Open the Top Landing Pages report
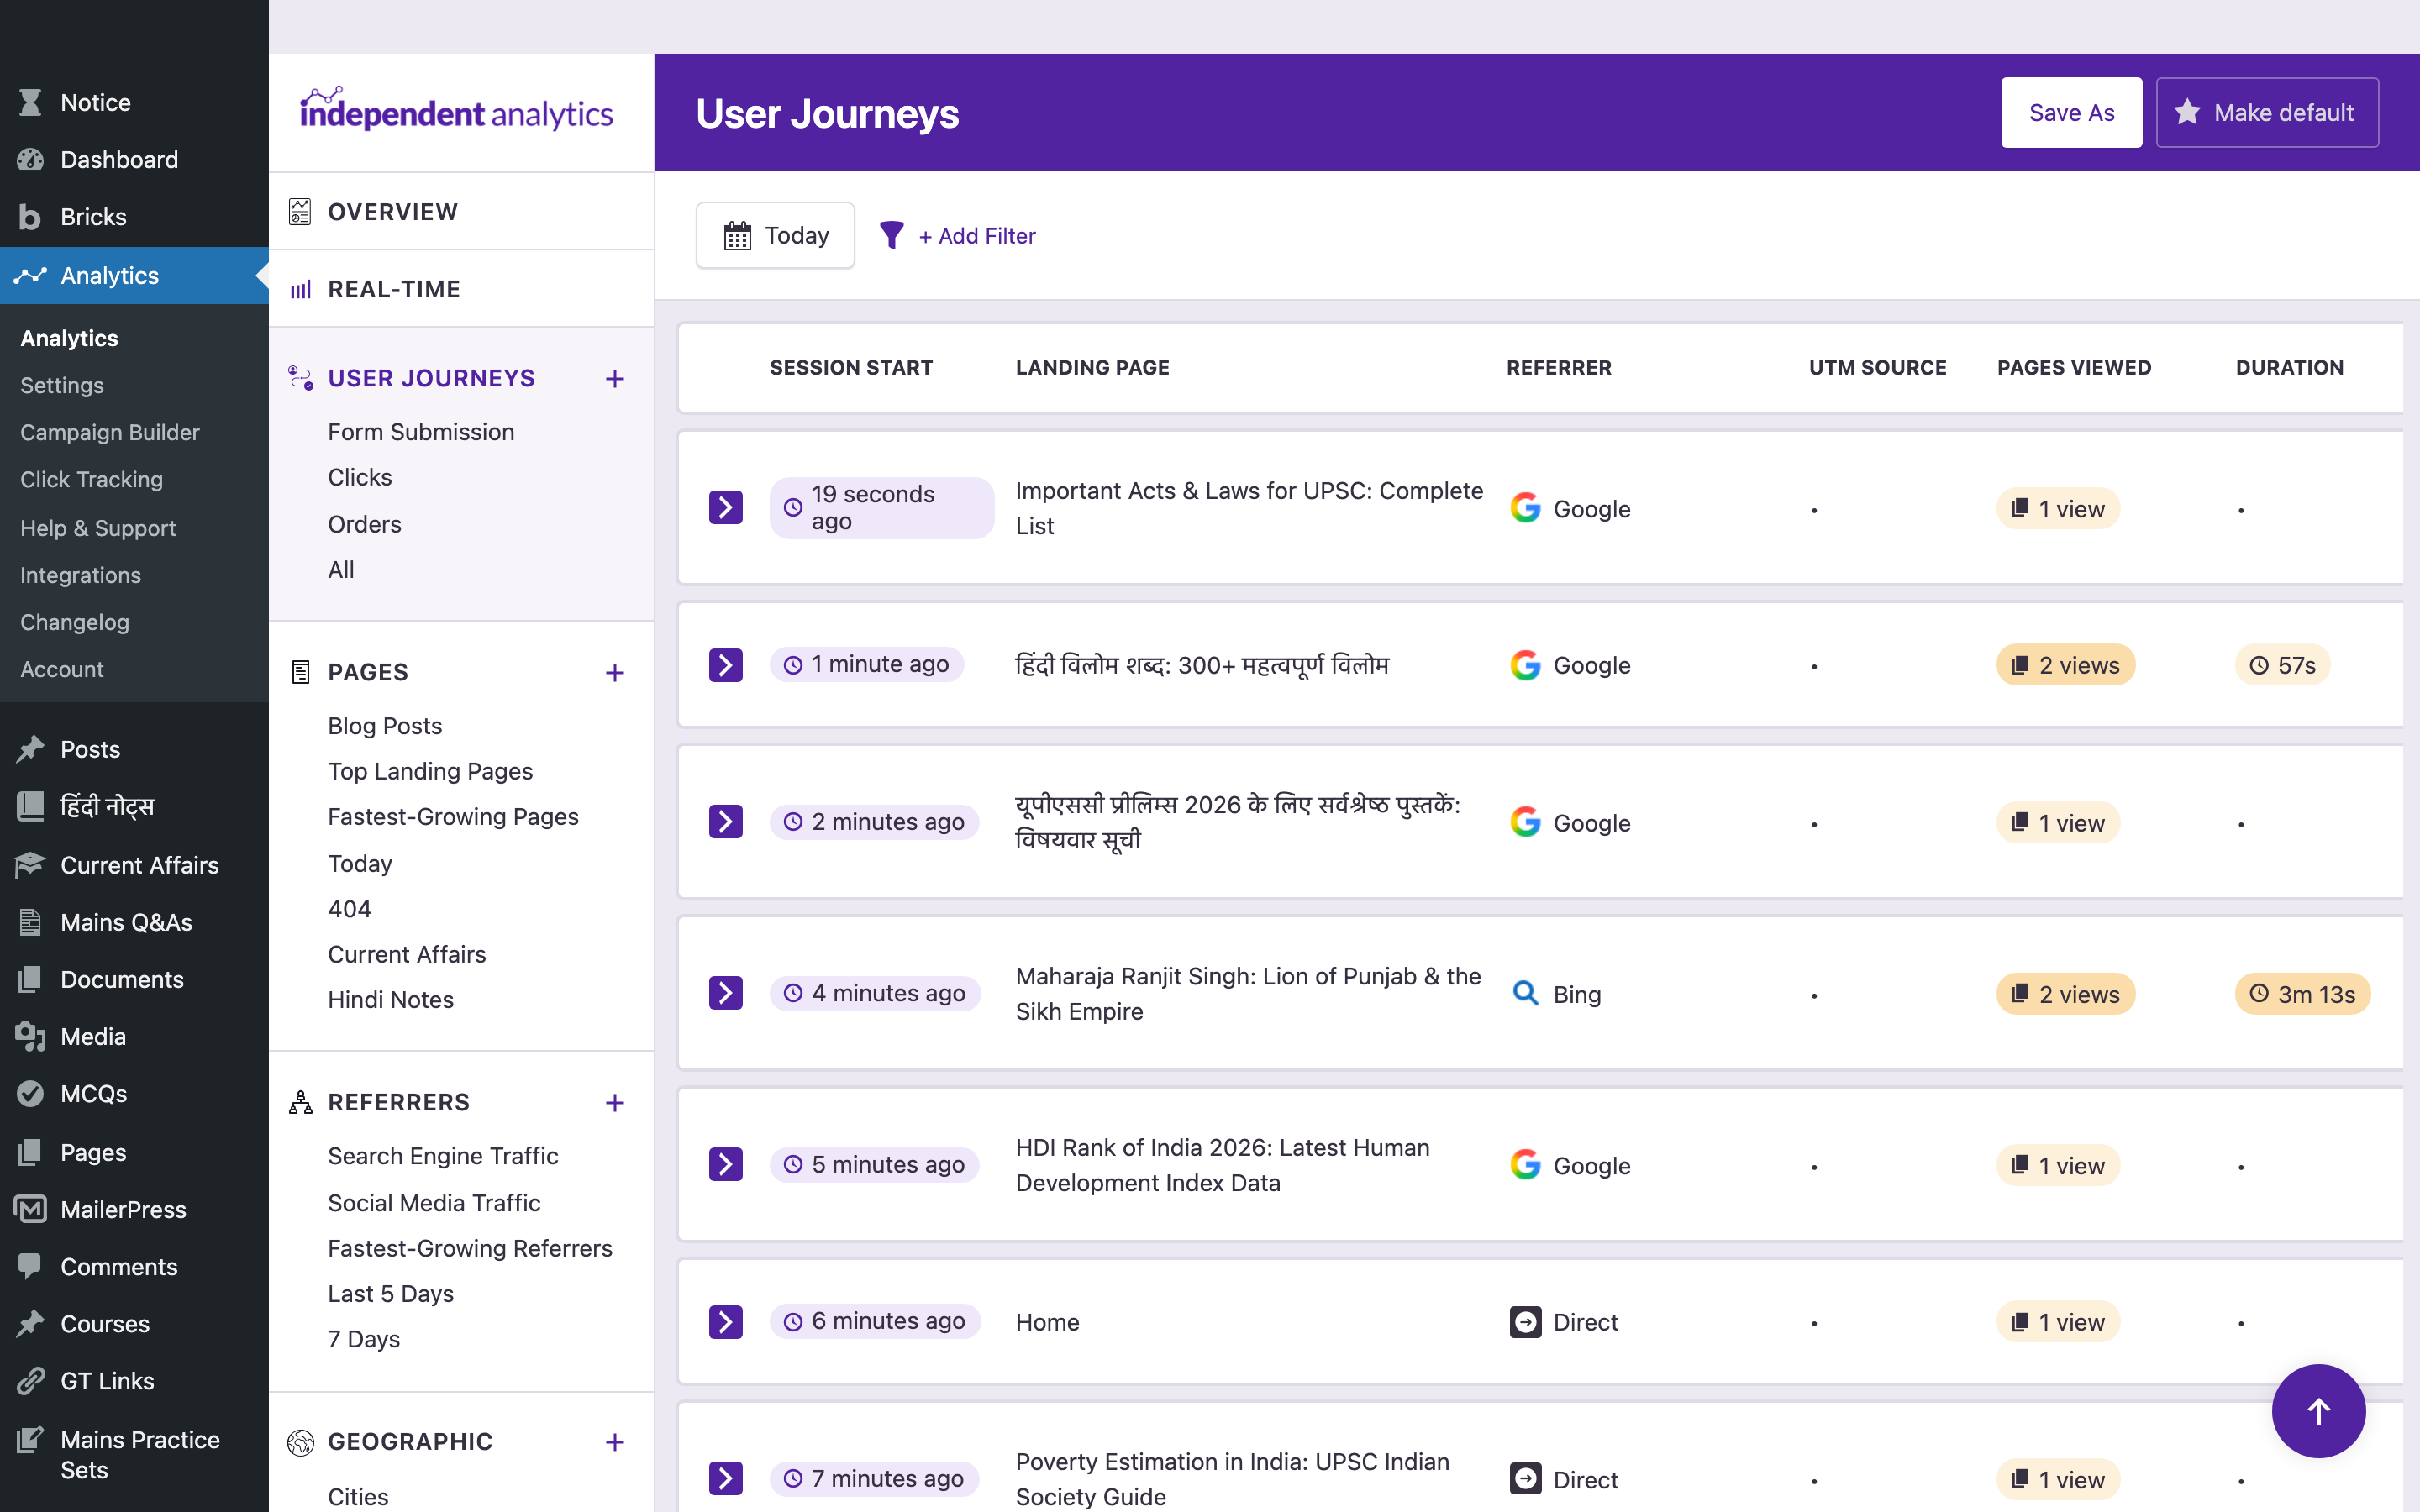The width and height of the screenshot is (2420, 1512). click(430, 771)
